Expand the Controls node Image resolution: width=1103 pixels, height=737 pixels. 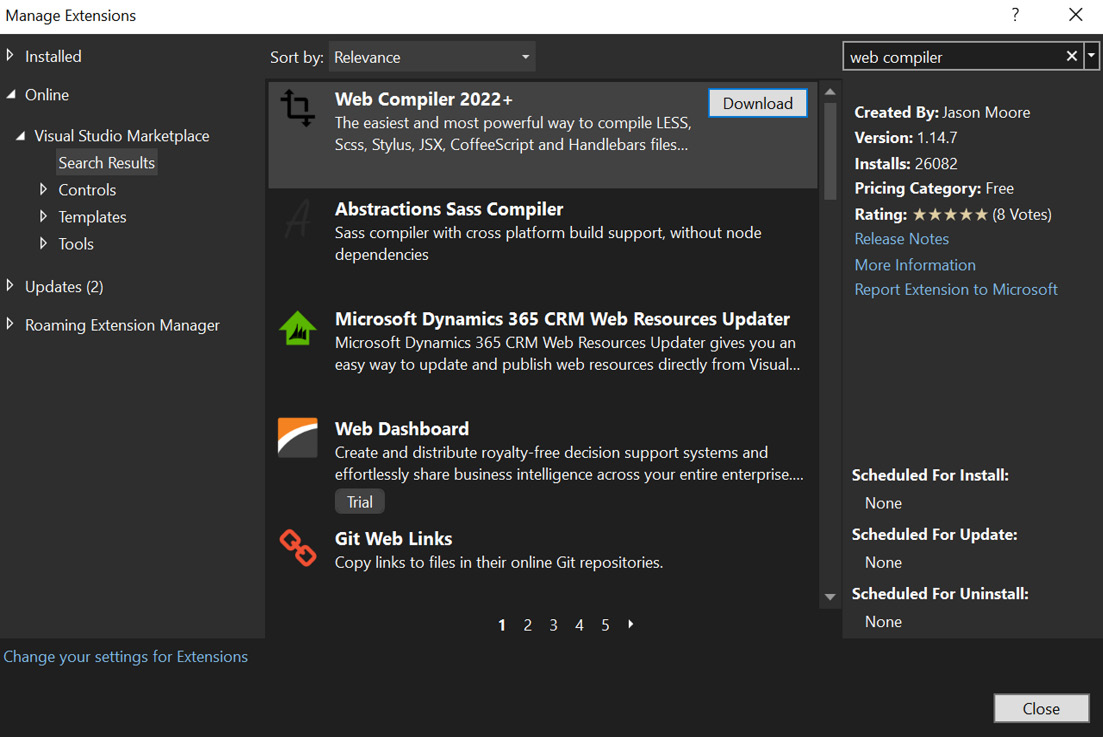(x=44, y=188)
